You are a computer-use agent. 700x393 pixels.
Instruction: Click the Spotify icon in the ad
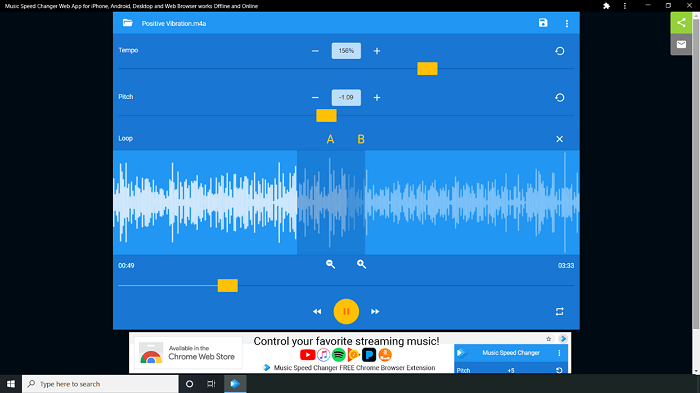coord(339,355)
